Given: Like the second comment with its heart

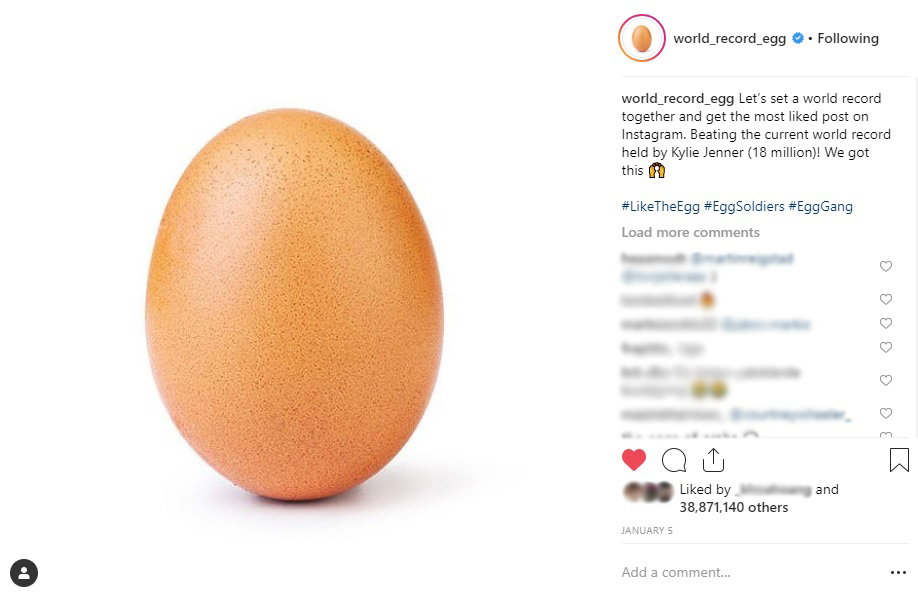Looking at the screenshot, I should 886,299.
